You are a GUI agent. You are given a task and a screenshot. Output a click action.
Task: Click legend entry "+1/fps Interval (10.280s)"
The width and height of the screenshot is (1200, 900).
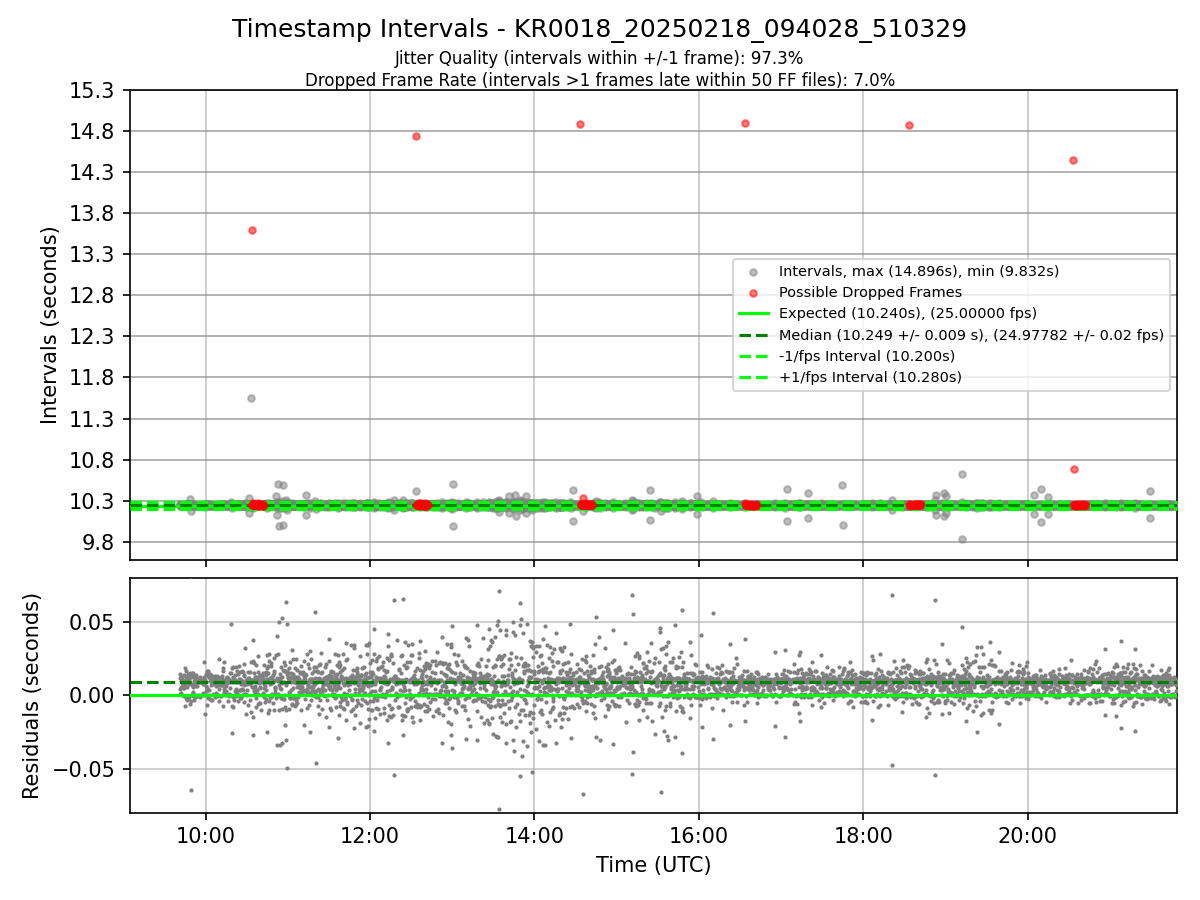(870, 377)
